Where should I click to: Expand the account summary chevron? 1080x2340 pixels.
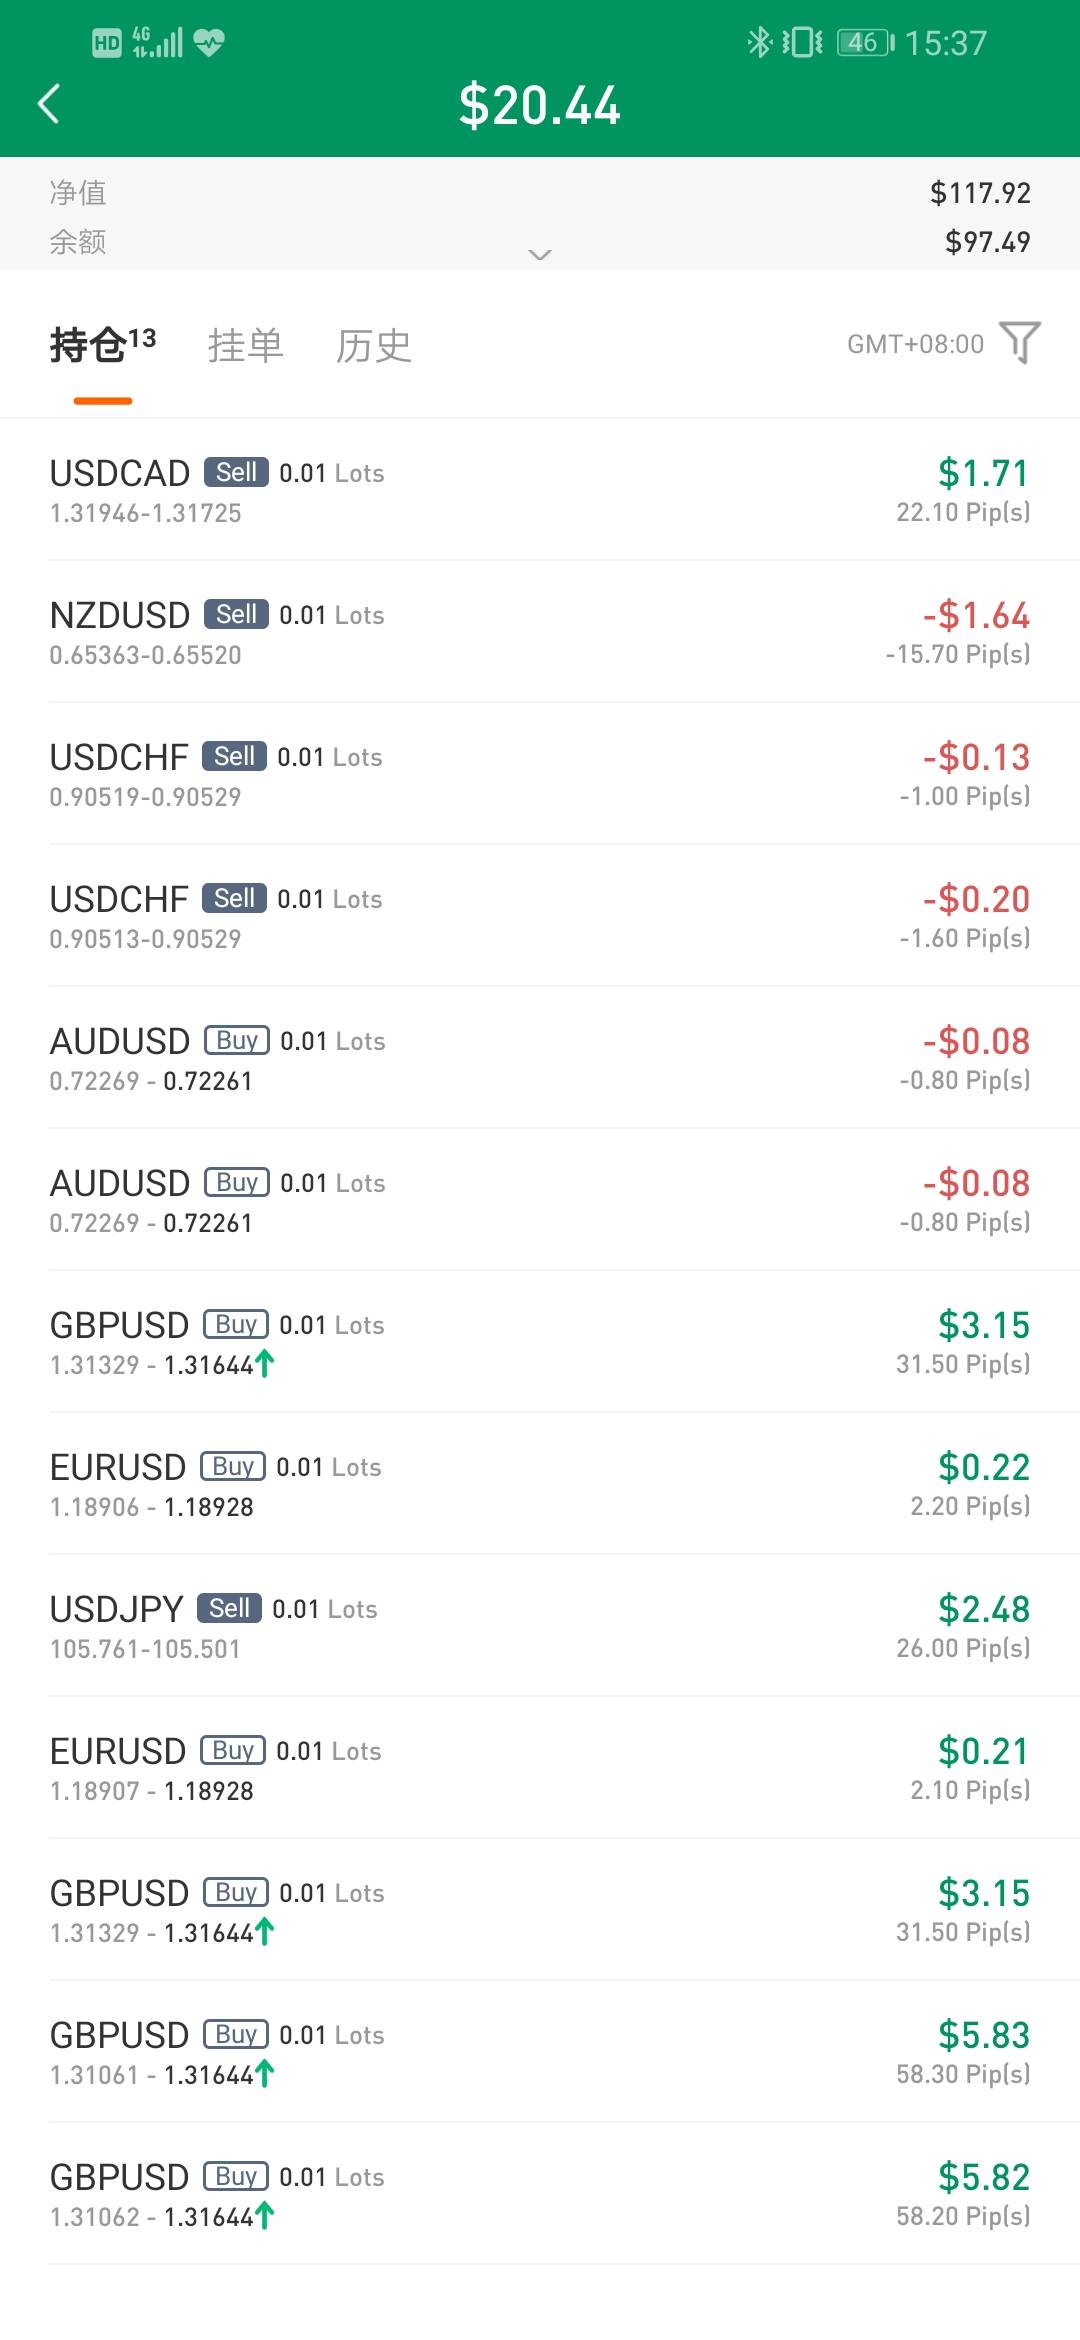540,255
